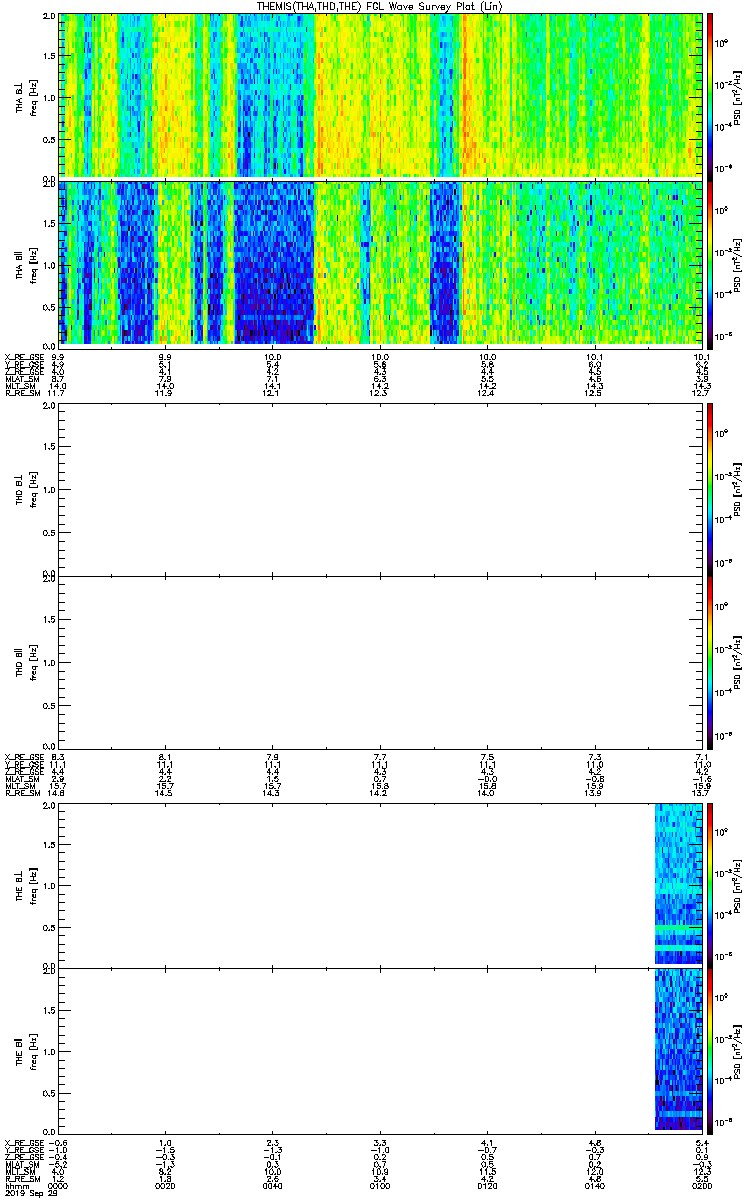The height and width of the screenshot is (1200, 750).
Task: Click the THD B-parallel freq [Hz] axis label
Action: (33, 661)
